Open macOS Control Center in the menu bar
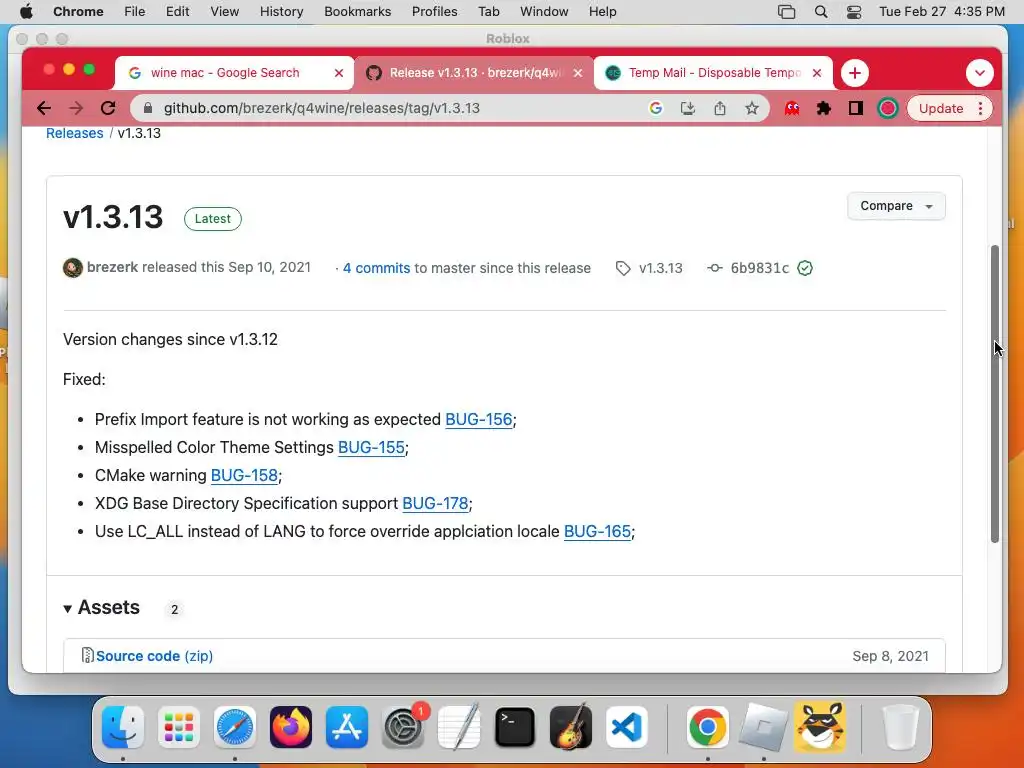Viewport: 1024px width, 768px height. tap(854, 12)
